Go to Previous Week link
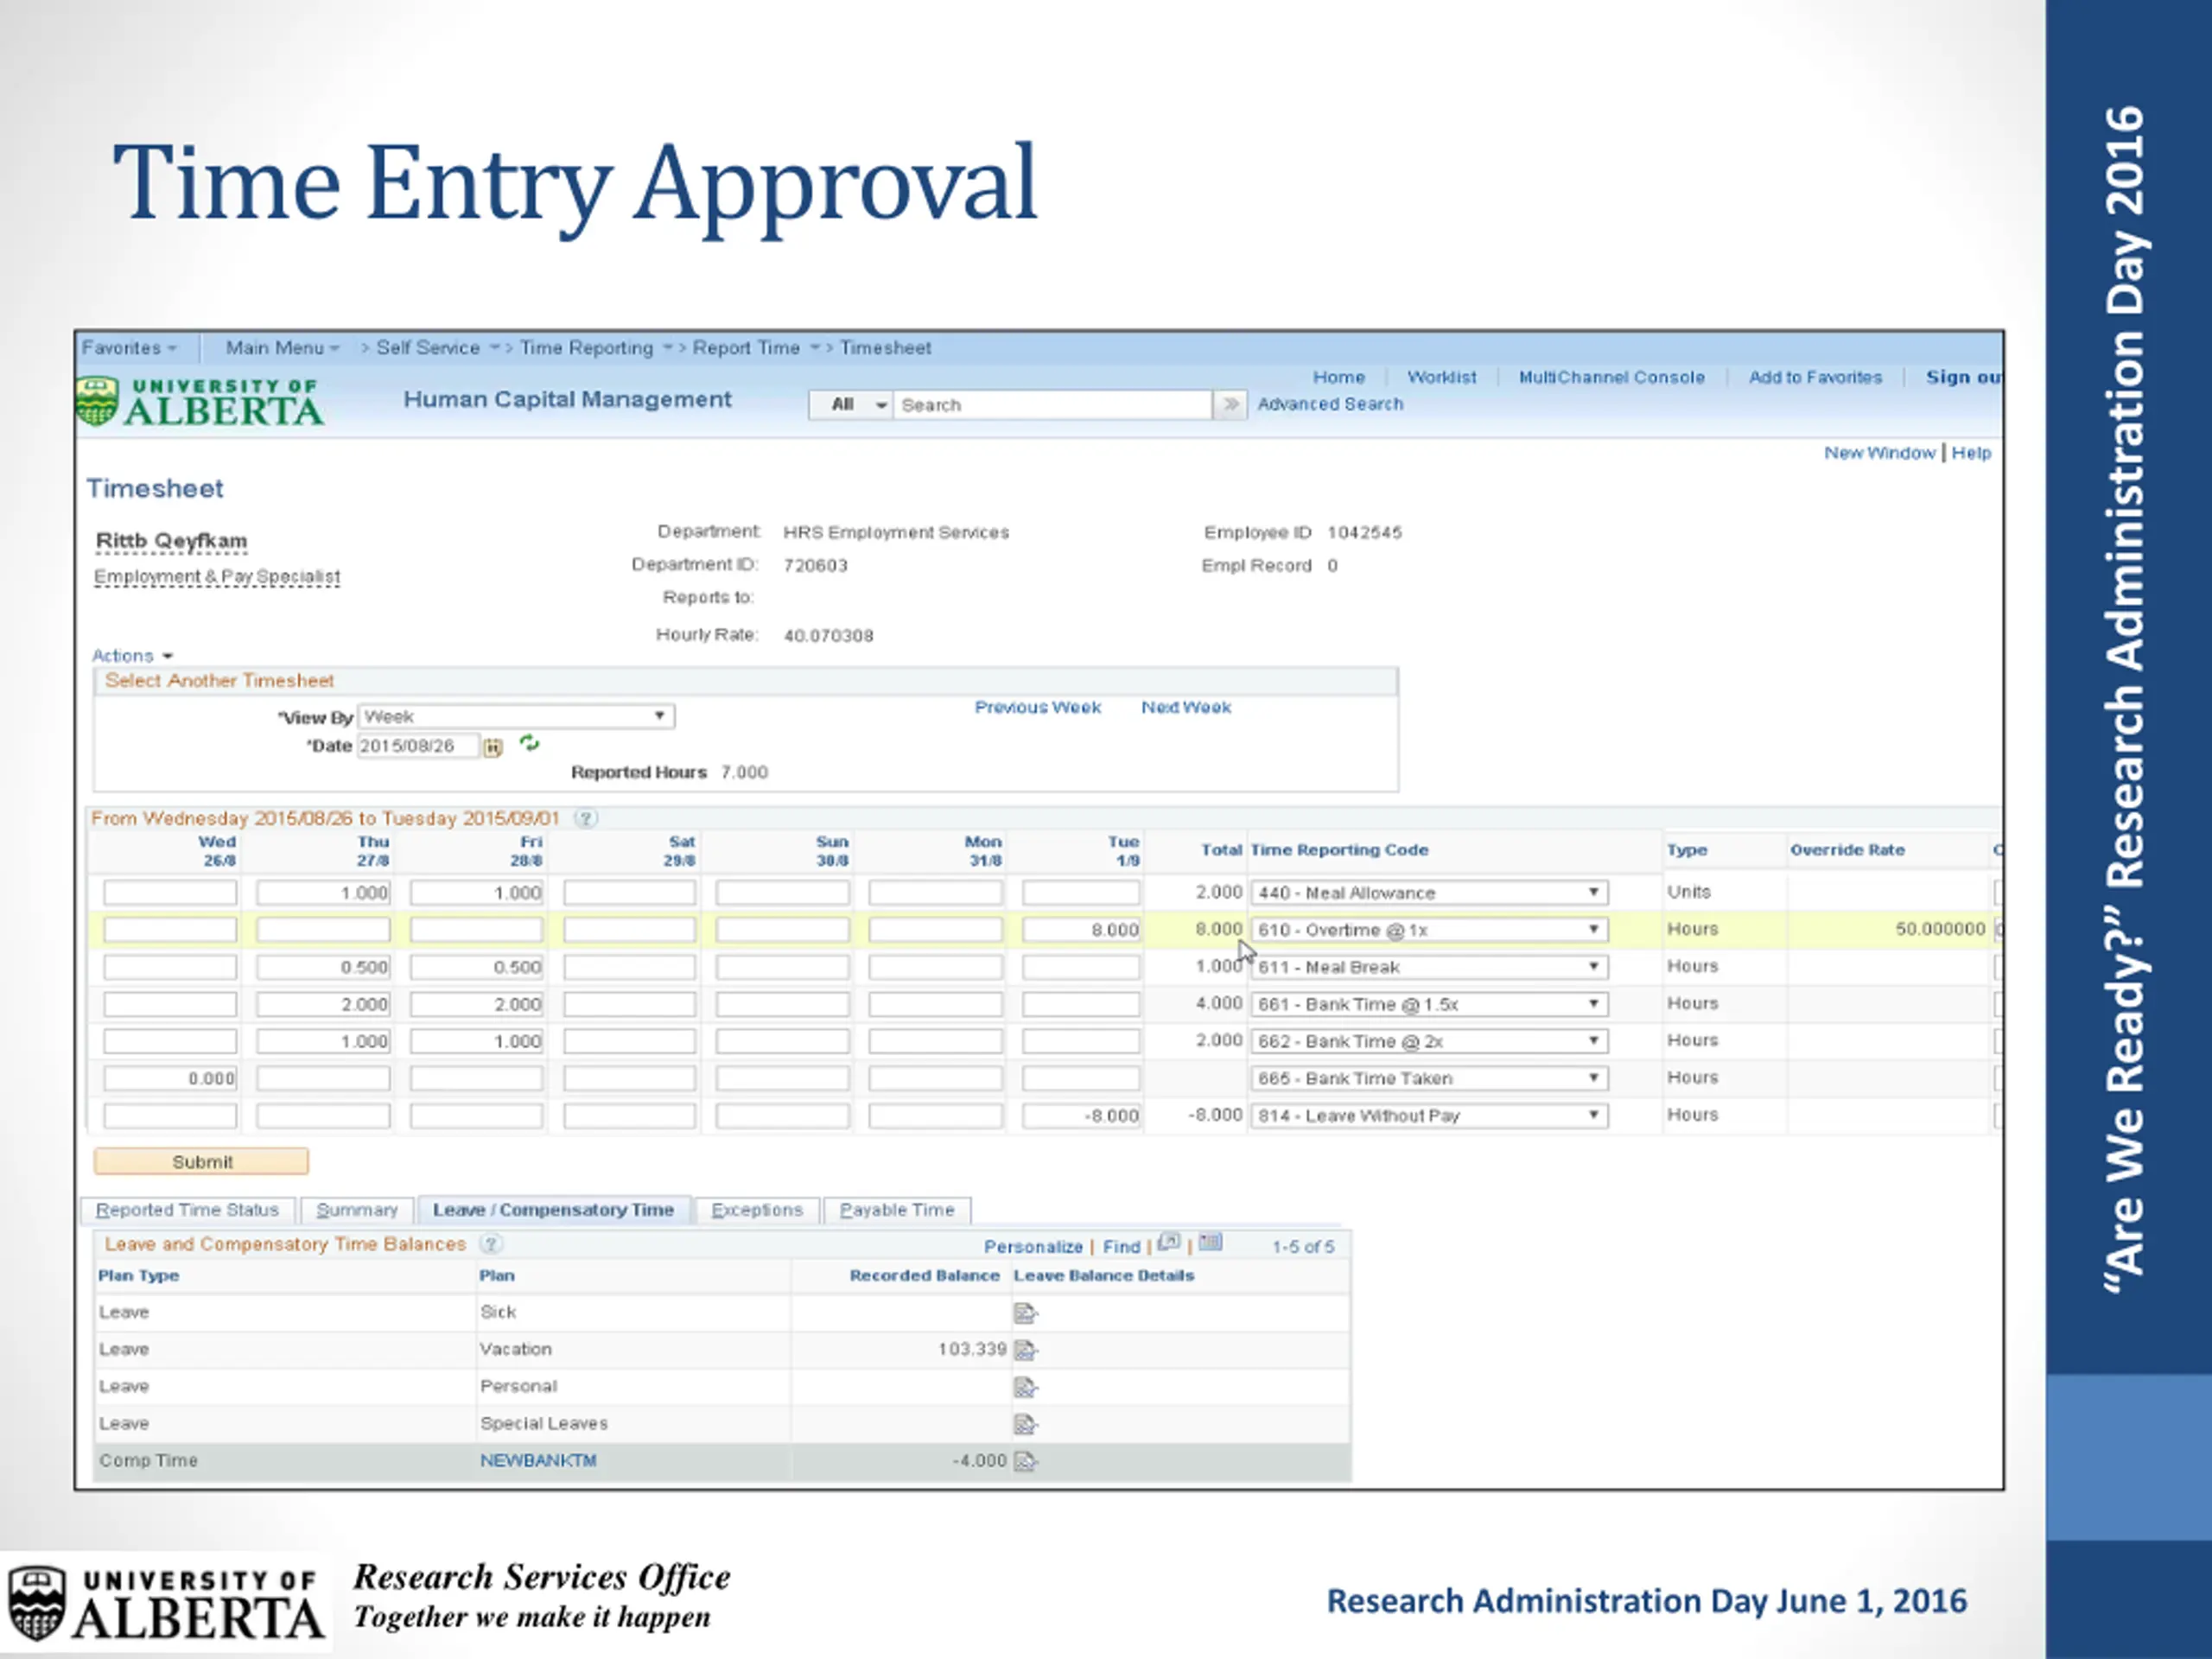 pyautogui.click(x=1037, y=708)
